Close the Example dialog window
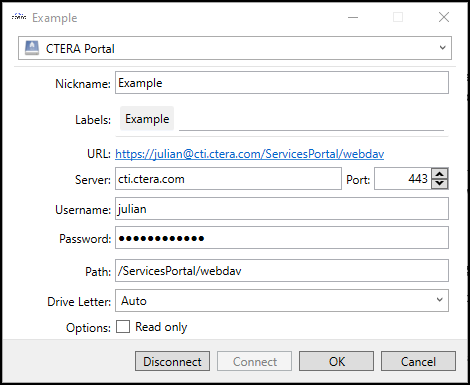Screen dimensions: 470x385 coord(444,17)
